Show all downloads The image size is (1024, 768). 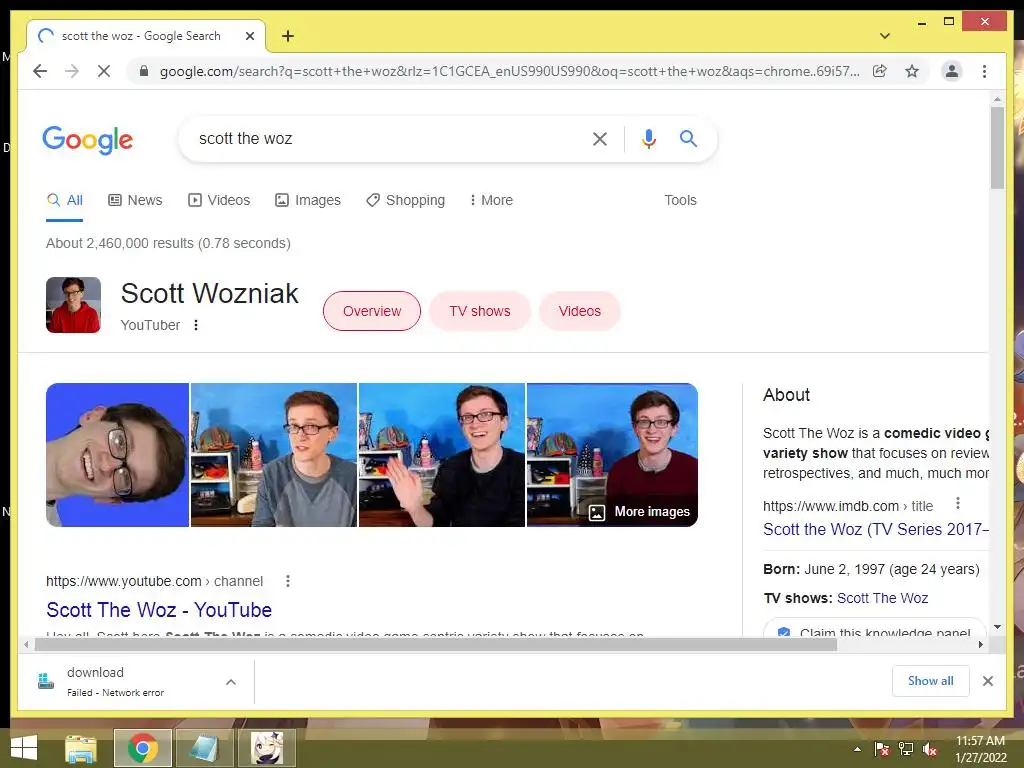[931, 680]
